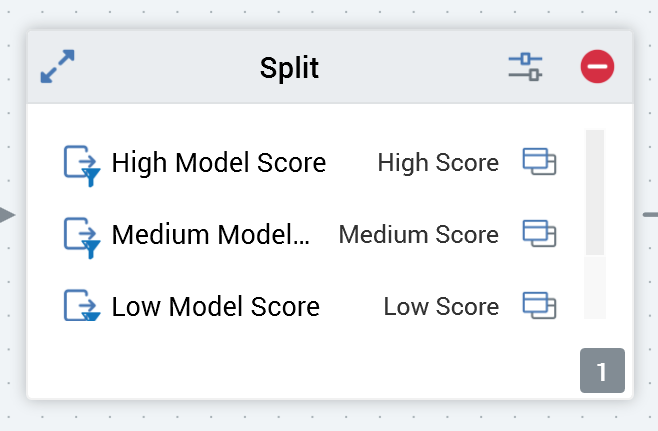Remove the Split node with red minus icon
The height and width of the screenshot is (431, 658).
click(597, 67)
